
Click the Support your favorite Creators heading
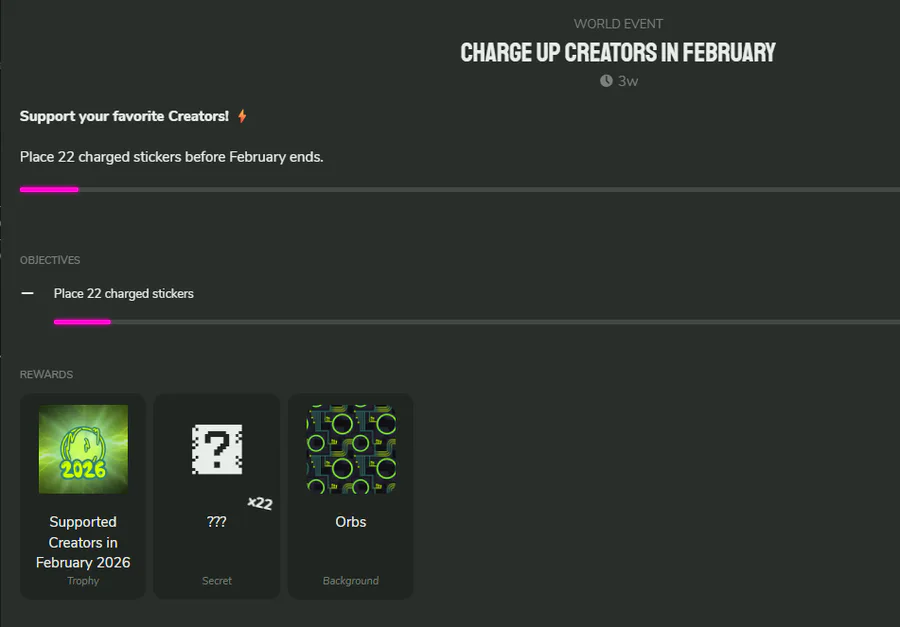[x=124, y=116]
